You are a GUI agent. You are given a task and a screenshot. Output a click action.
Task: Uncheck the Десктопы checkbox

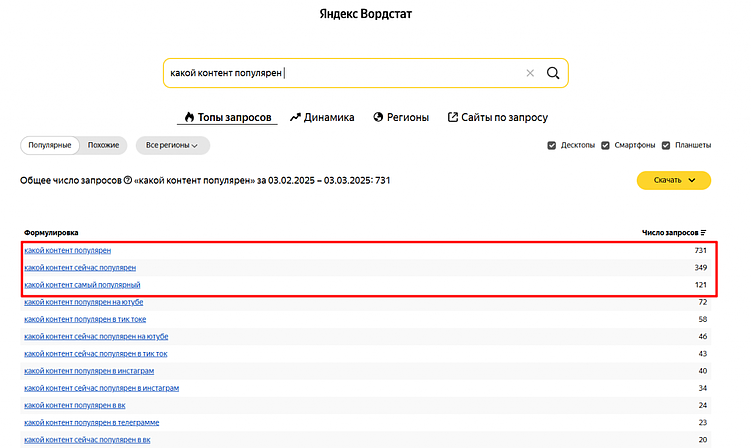pos(552,145)
